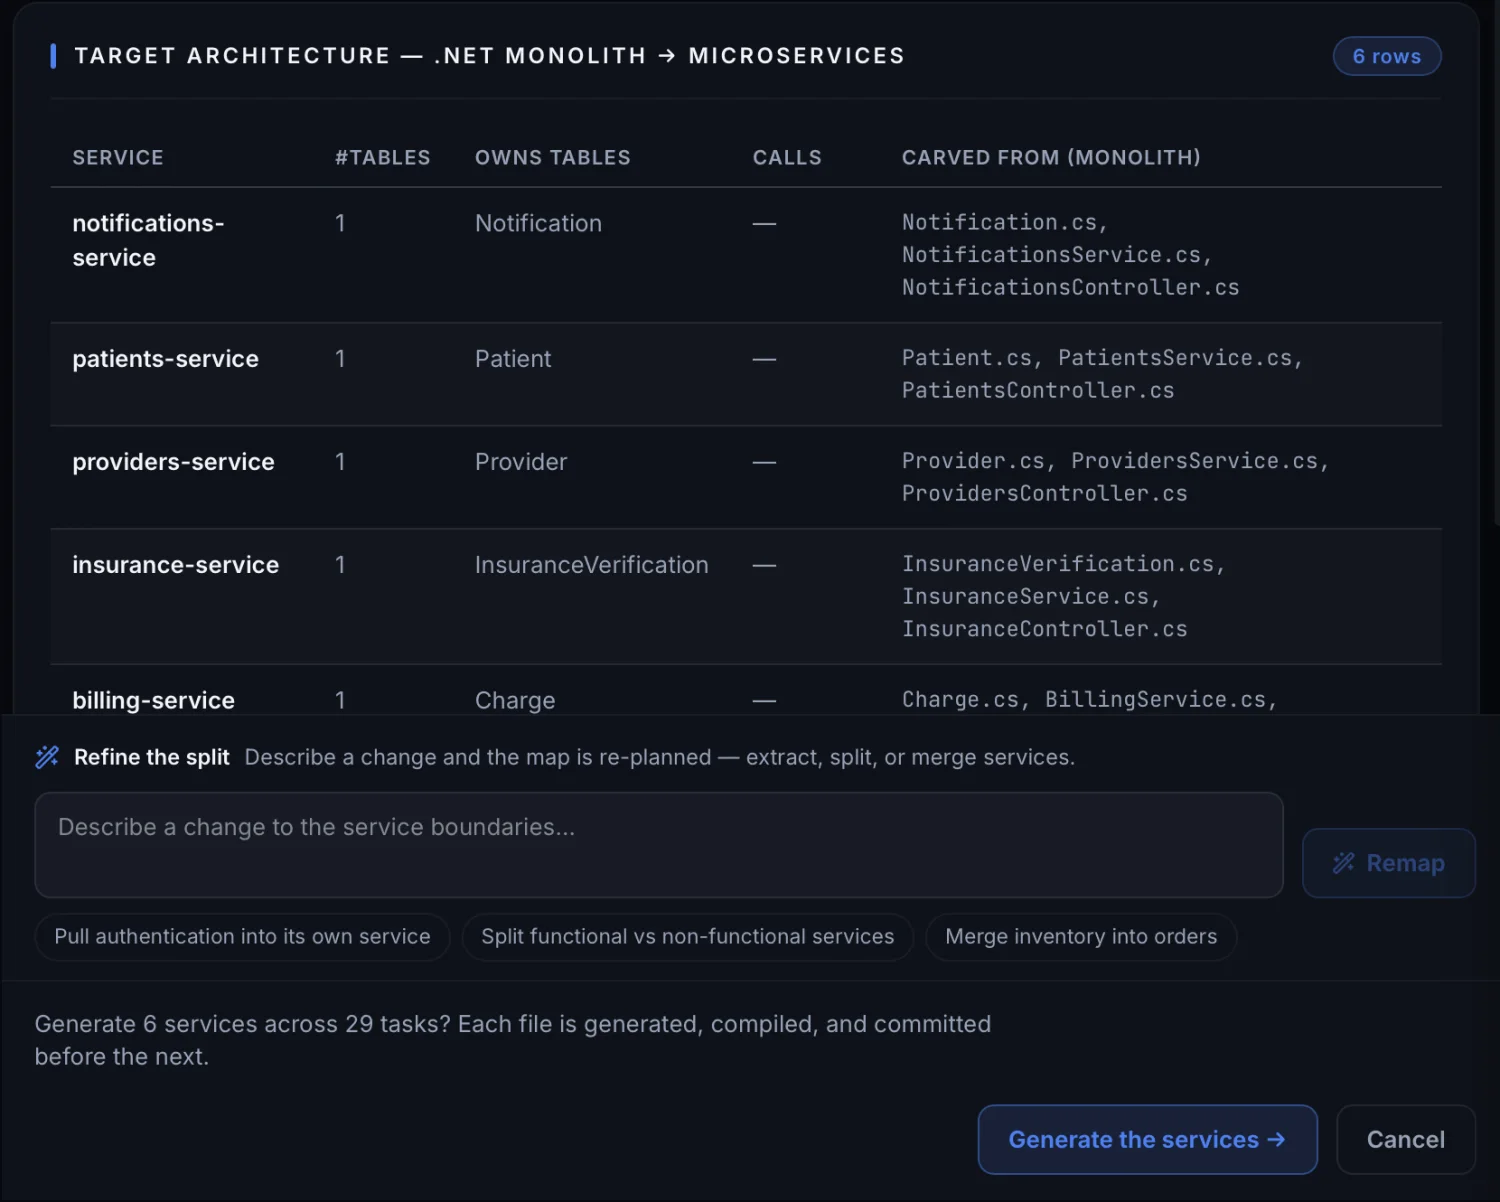Select the insurance-service row name
The image size is (1500, 1202).
point(175,565)
